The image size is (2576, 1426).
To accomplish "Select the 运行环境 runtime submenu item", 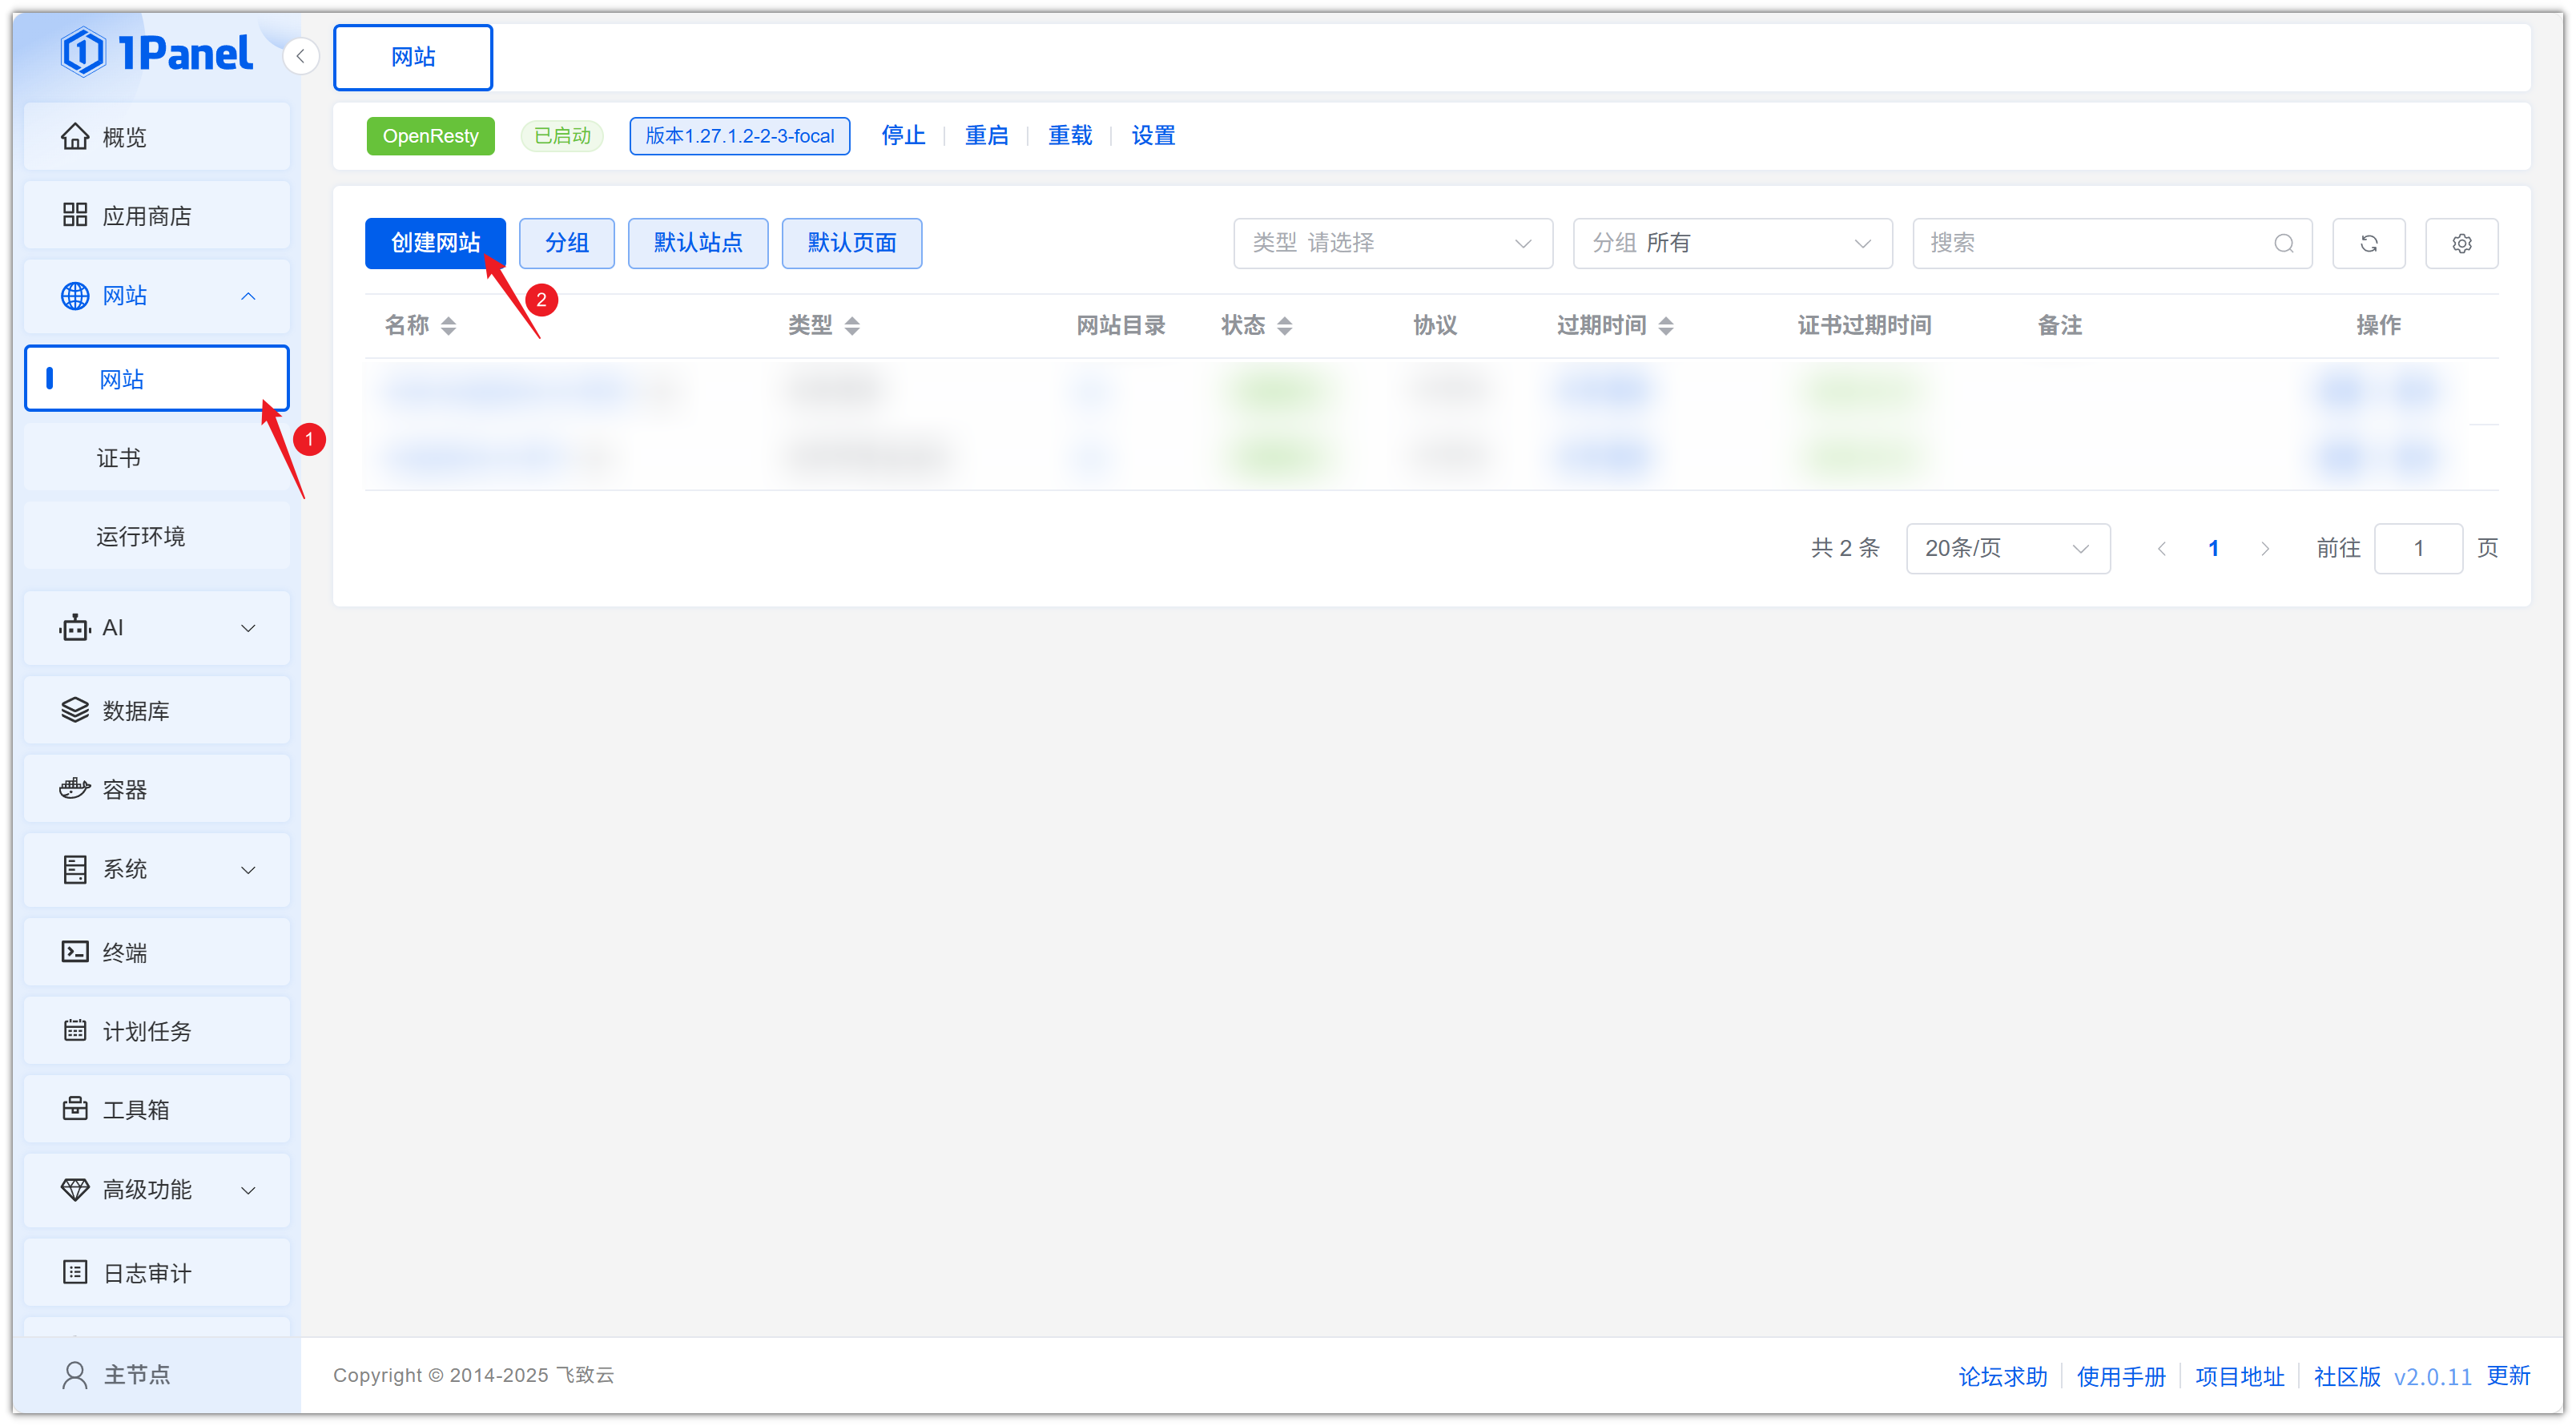I will [141, 536].
